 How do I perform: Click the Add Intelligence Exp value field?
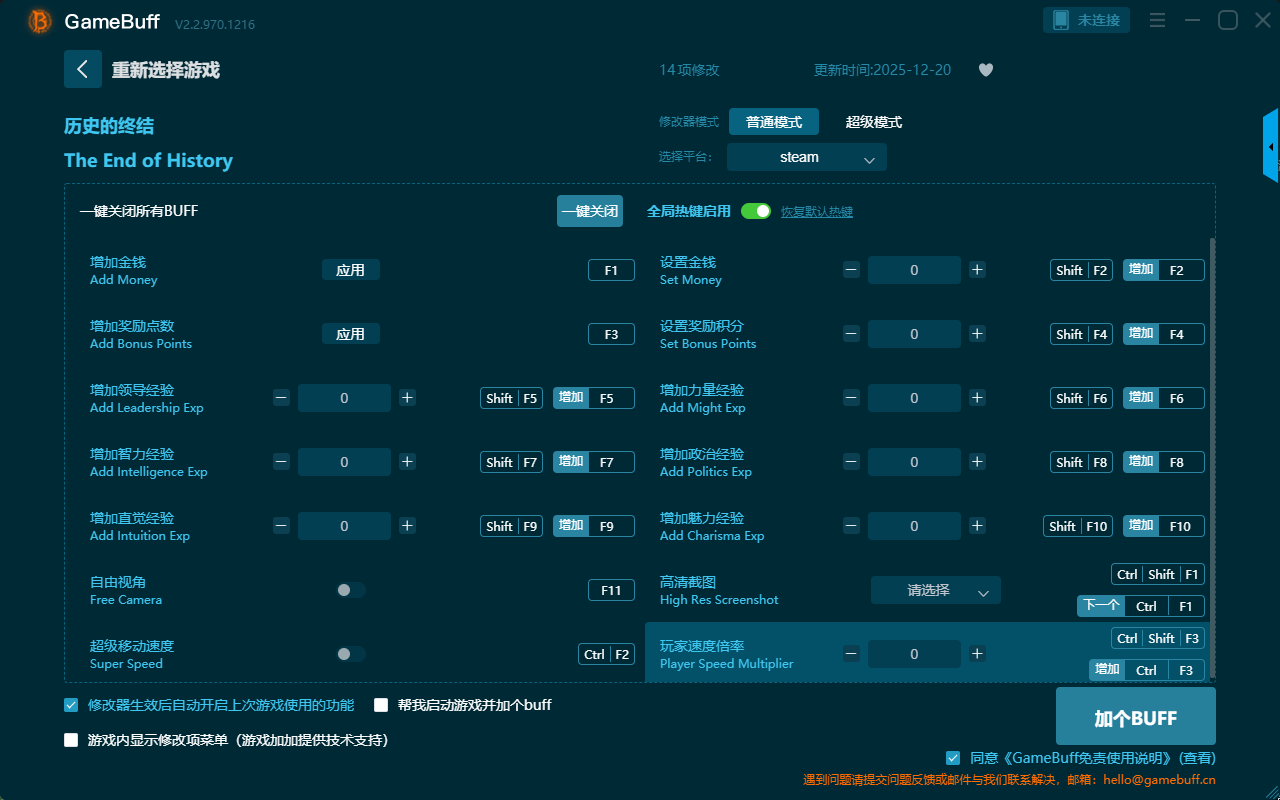point(344,462)
